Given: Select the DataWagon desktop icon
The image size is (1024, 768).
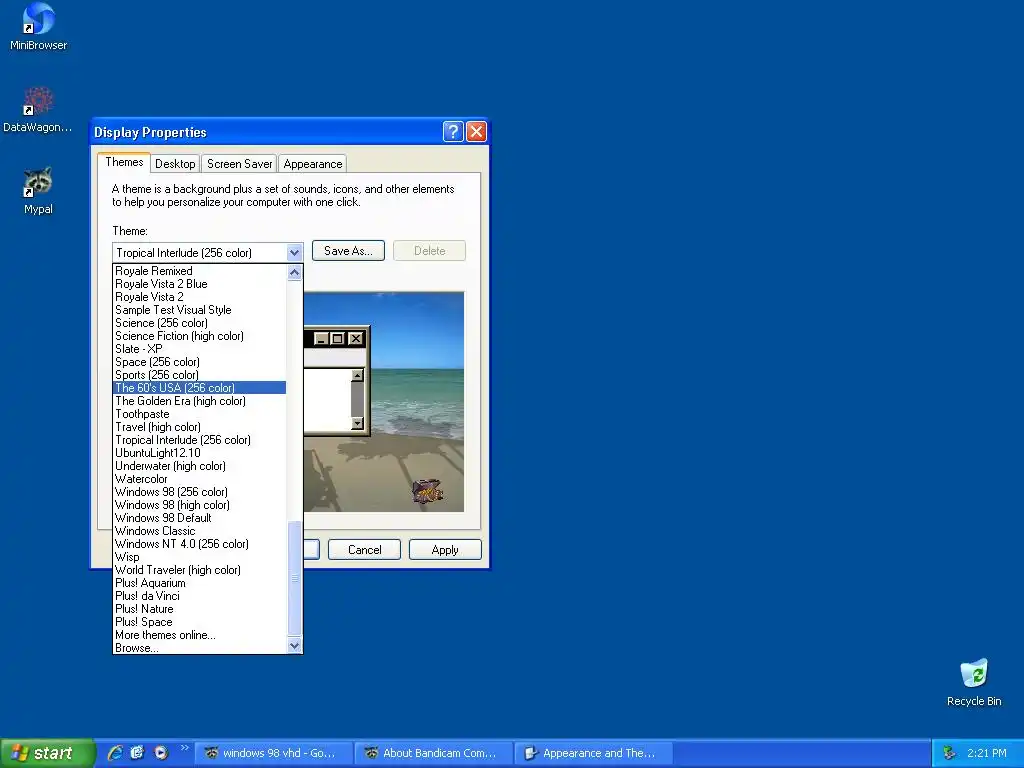Looking at the screenshot, I should [37, 109].
